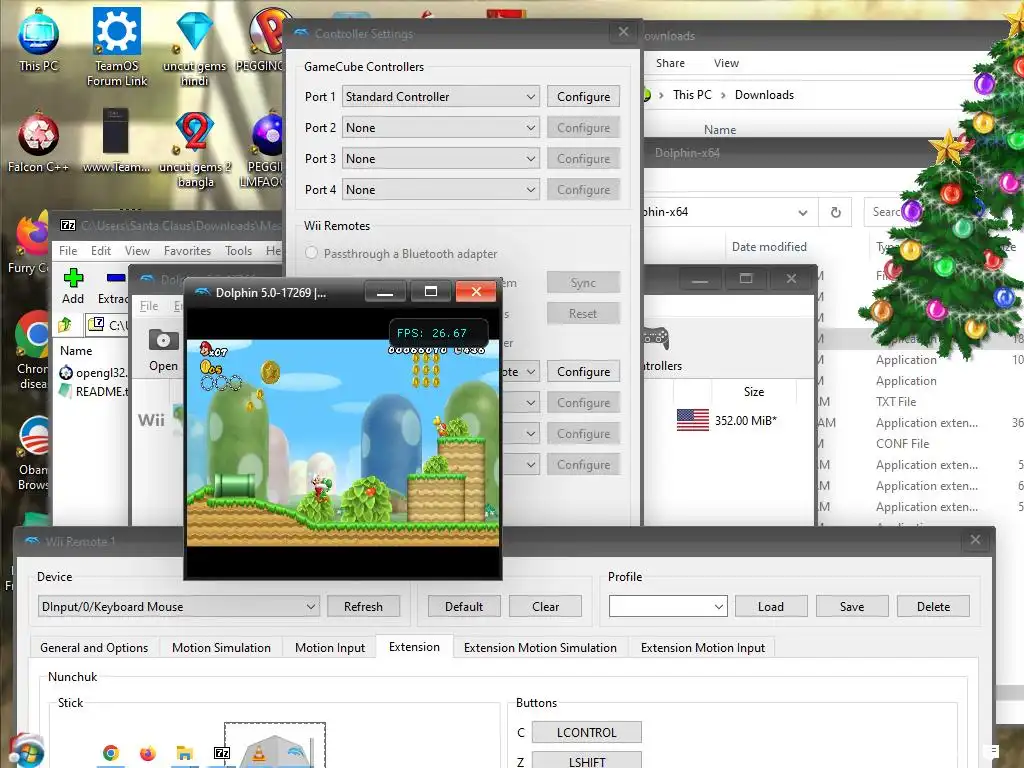
Task: Open File Explorer from the taskbar
Action: [x=185, y=753]
